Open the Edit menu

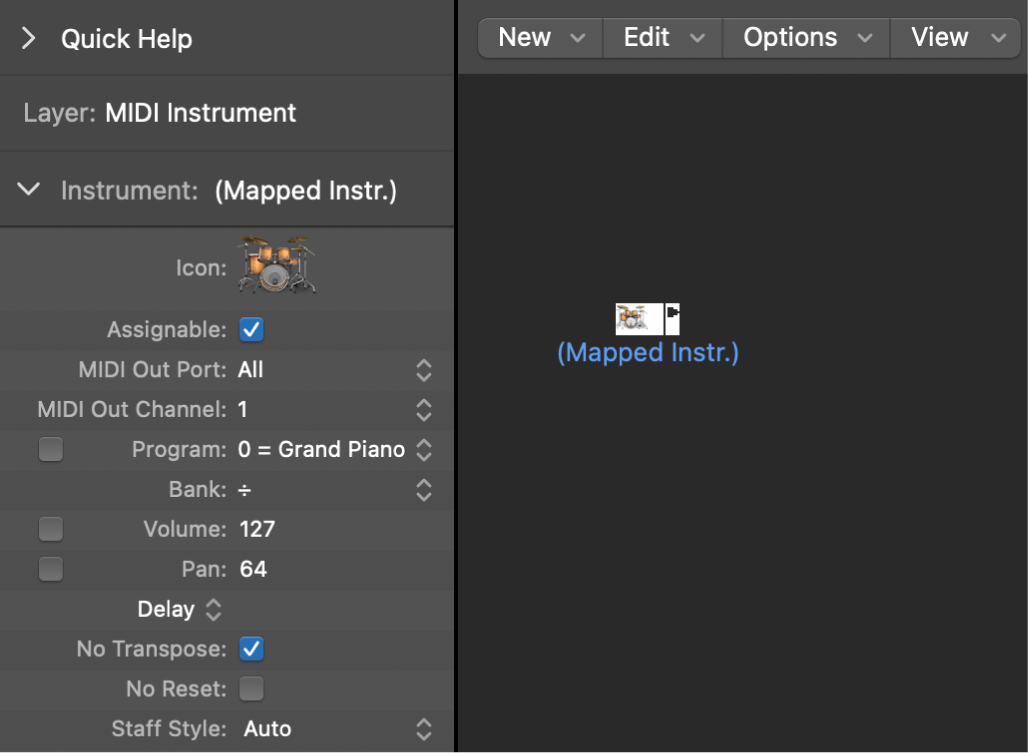(x=662, y=37)
